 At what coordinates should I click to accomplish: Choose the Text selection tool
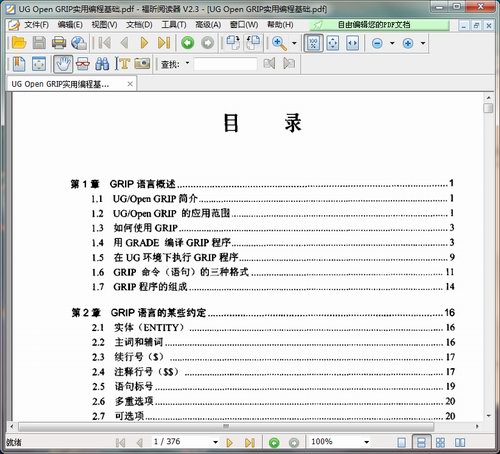click(x=122, y=64)
